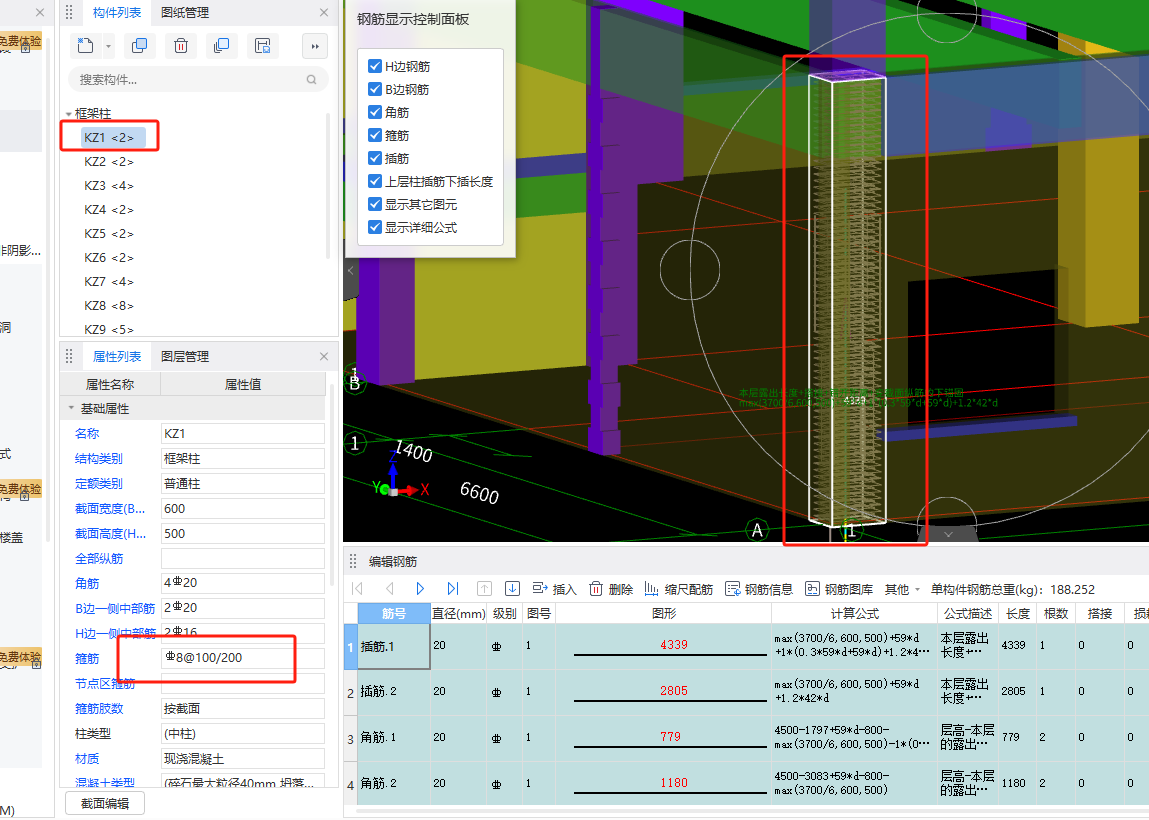The width and height of the screenshot is (1149, 820).
Task: Click the 截面编辑 button
Action: tap(105, 803)
